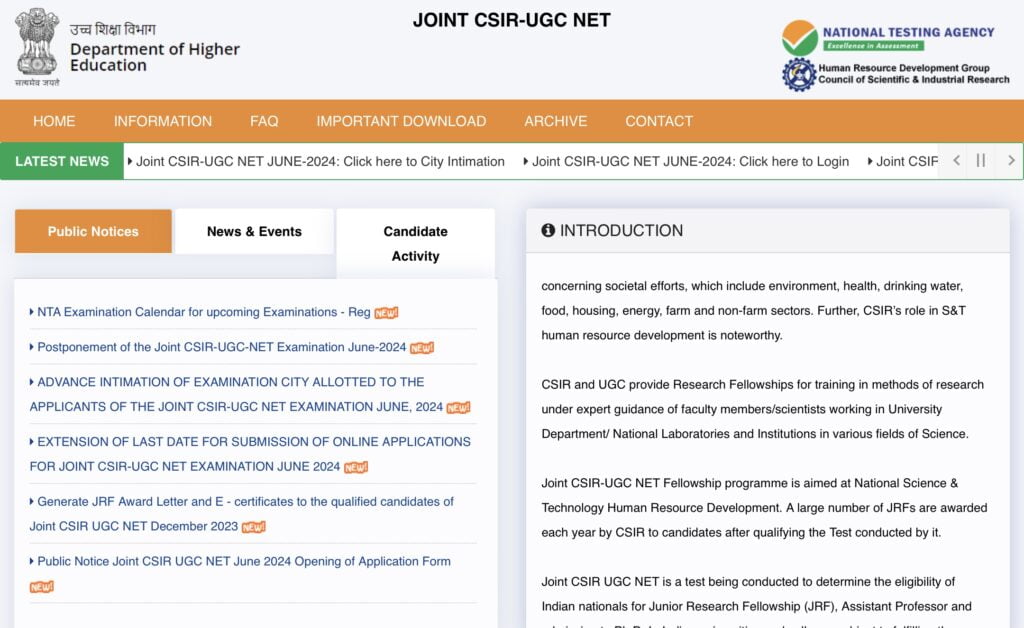This screenshot has width=1024, height=628.
Task: Open Public Notice Opening of Application Form
Action: coord(244,561)
